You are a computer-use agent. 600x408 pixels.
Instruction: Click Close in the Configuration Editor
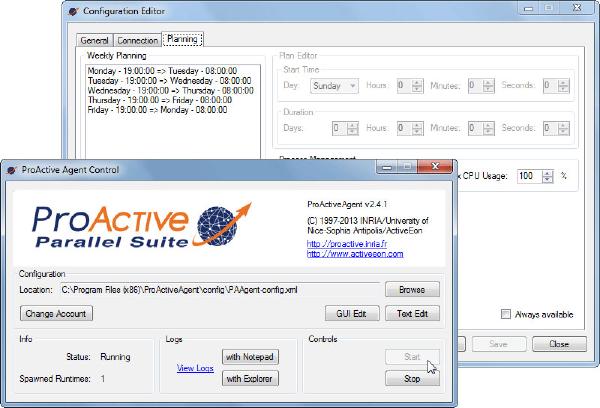pyautogui.click(x=559, y=344)
